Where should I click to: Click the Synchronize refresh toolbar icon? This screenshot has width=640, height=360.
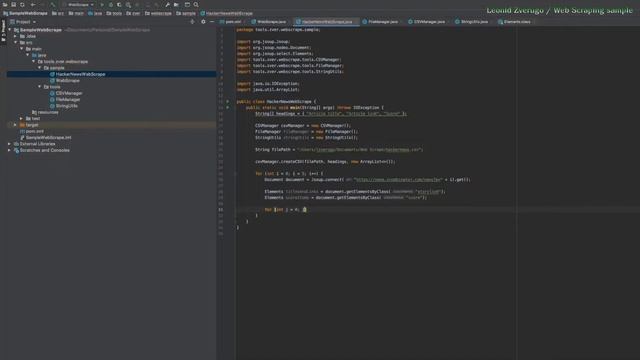tap(22, 5)
